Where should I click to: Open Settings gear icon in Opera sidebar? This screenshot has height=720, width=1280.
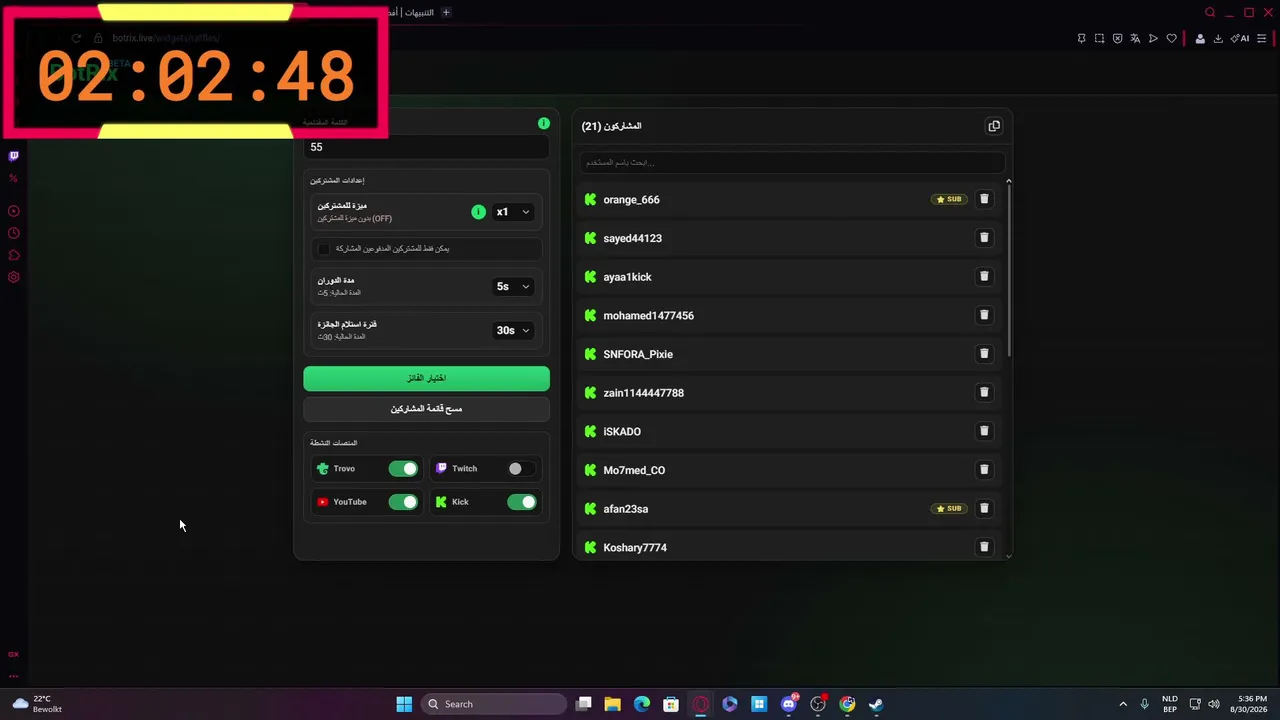point(13,277)
